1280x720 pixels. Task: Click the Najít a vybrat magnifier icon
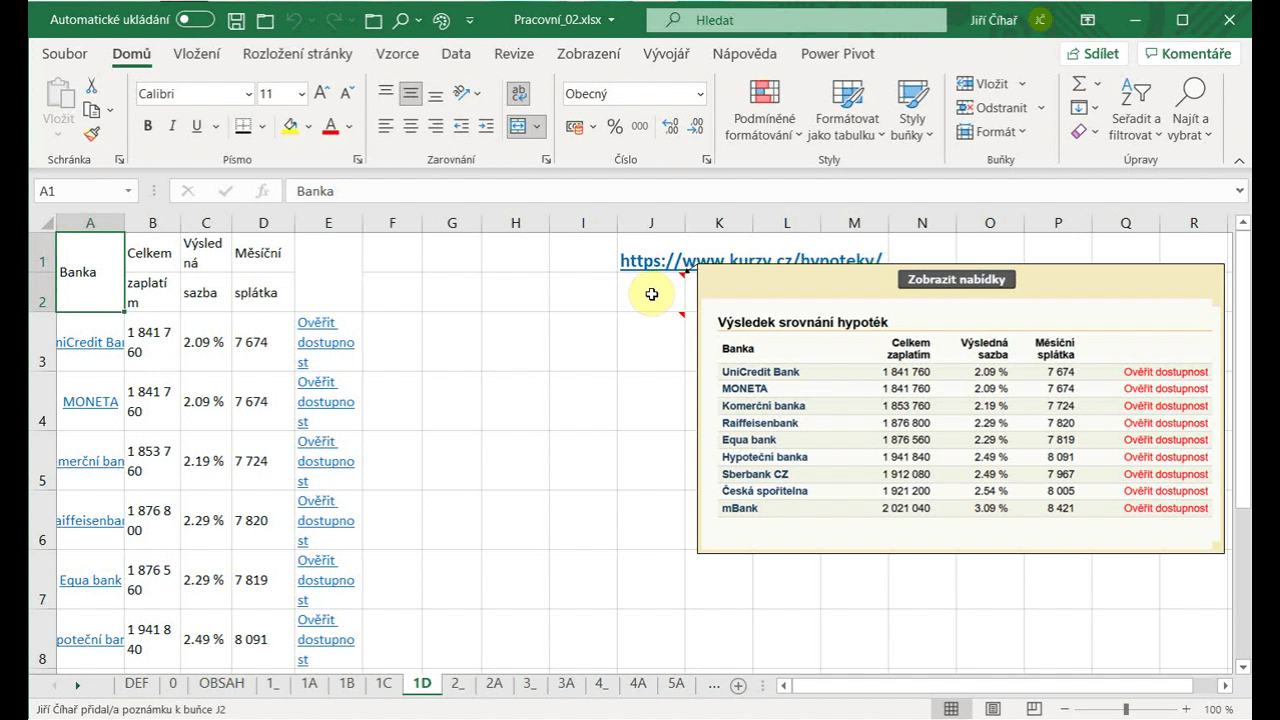[1190, 92]
